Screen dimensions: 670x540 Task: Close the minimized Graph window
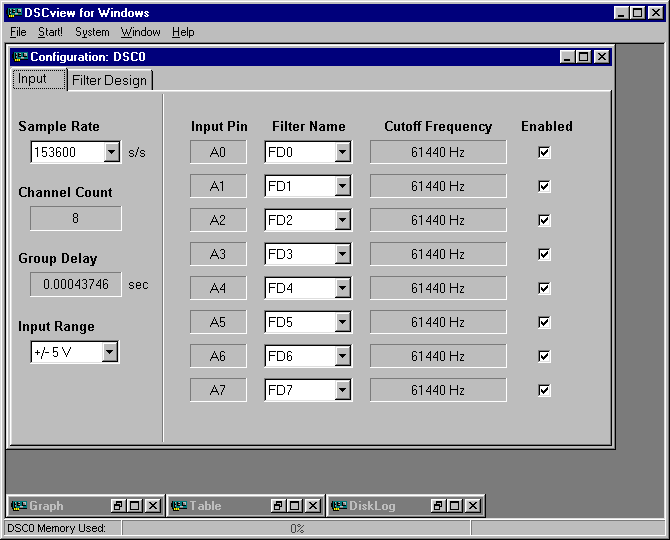tap(153, 506)
